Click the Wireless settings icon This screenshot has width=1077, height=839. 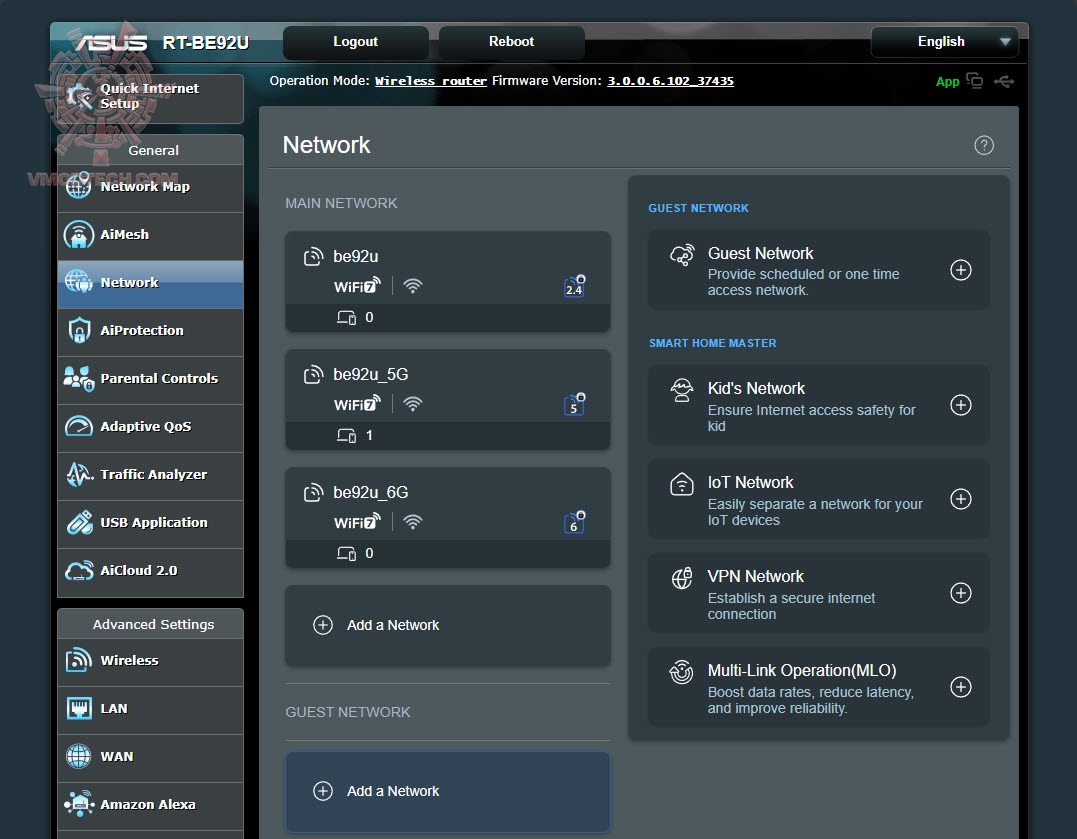pos(79,660)
